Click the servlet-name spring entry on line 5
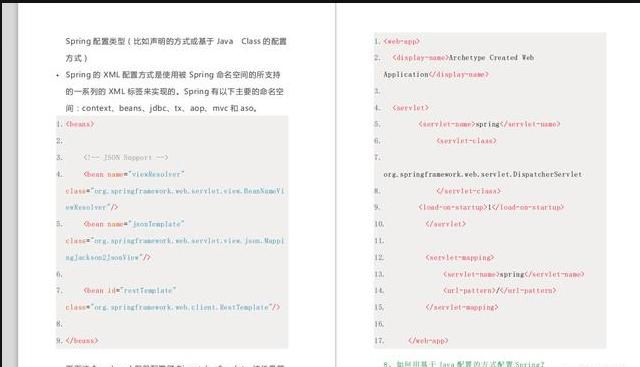 click(x=489, y=124)
